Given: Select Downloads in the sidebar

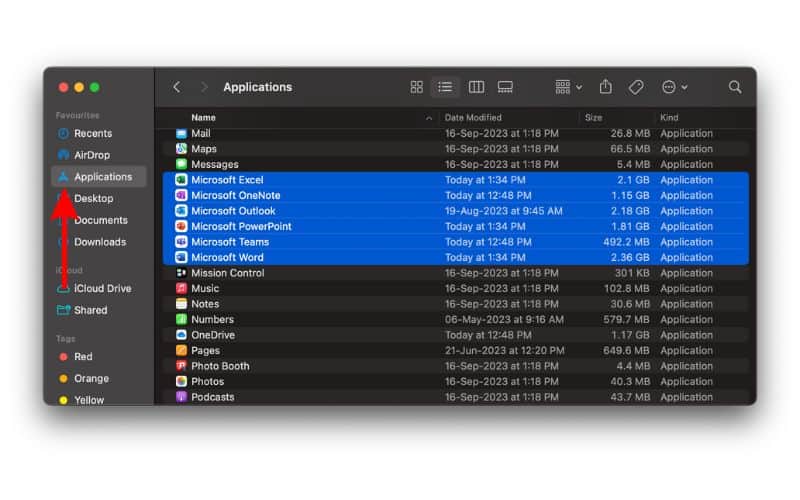Looking at the screenshot, I should (100, 242).
